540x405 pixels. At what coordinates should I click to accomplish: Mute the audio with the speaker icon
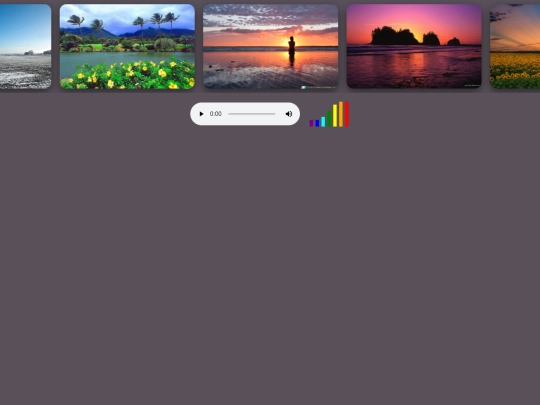click(x=289, y=114)
